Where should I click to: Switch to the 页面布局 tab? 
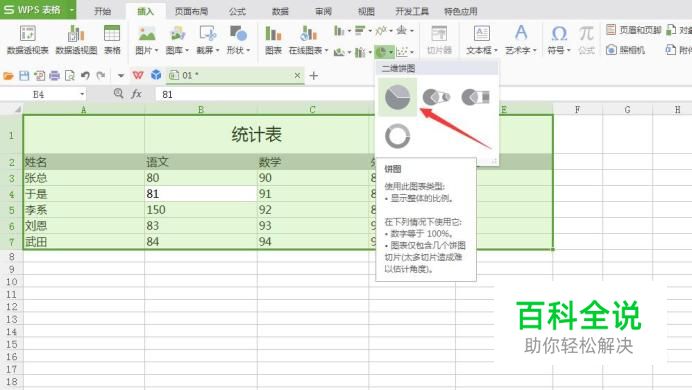(x=191, y=11)
